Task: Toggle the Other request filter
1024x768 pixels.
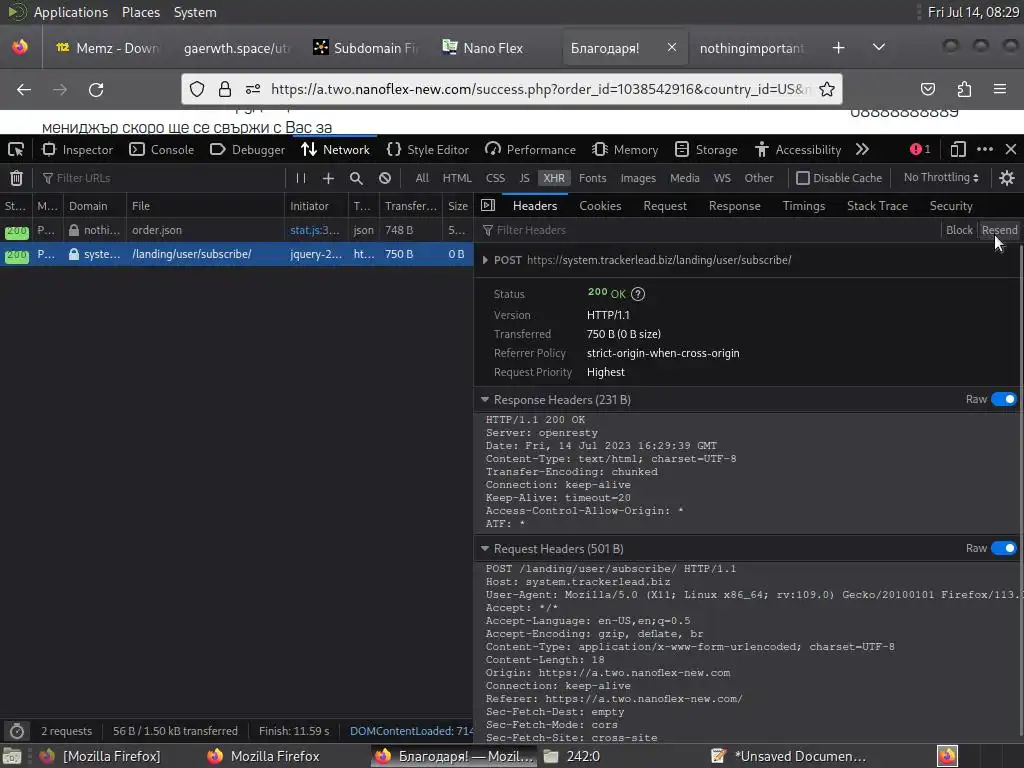Action: pyautogui.click(x=758, y=178)
